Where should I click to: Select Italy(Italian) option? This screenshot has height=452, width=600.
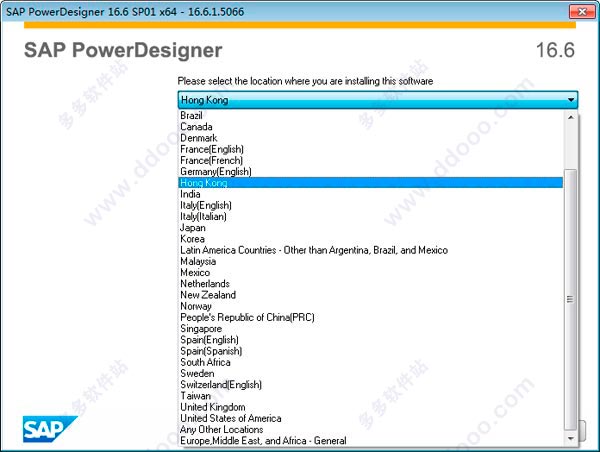(x=371, y=217)
